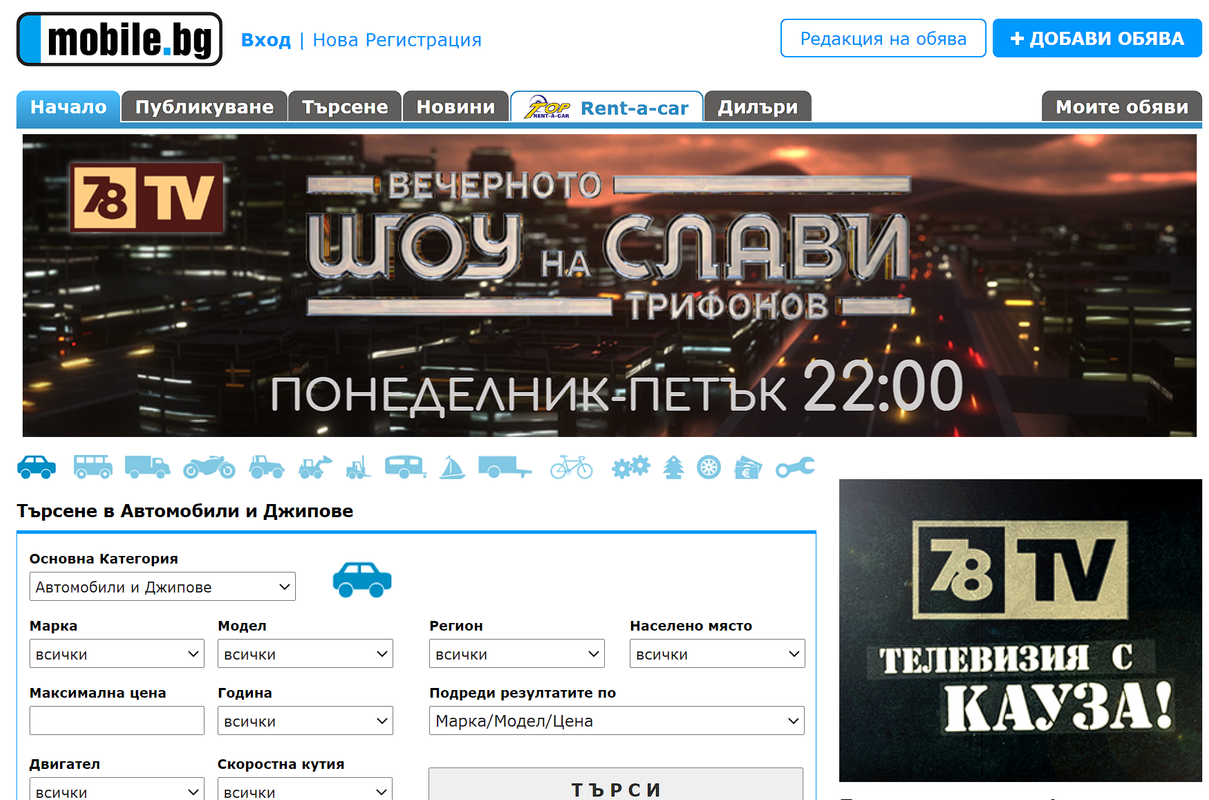The width and height of the screenshot is (1209, 800).
Task: Click the Вход login link
Action: pos(266,40)
